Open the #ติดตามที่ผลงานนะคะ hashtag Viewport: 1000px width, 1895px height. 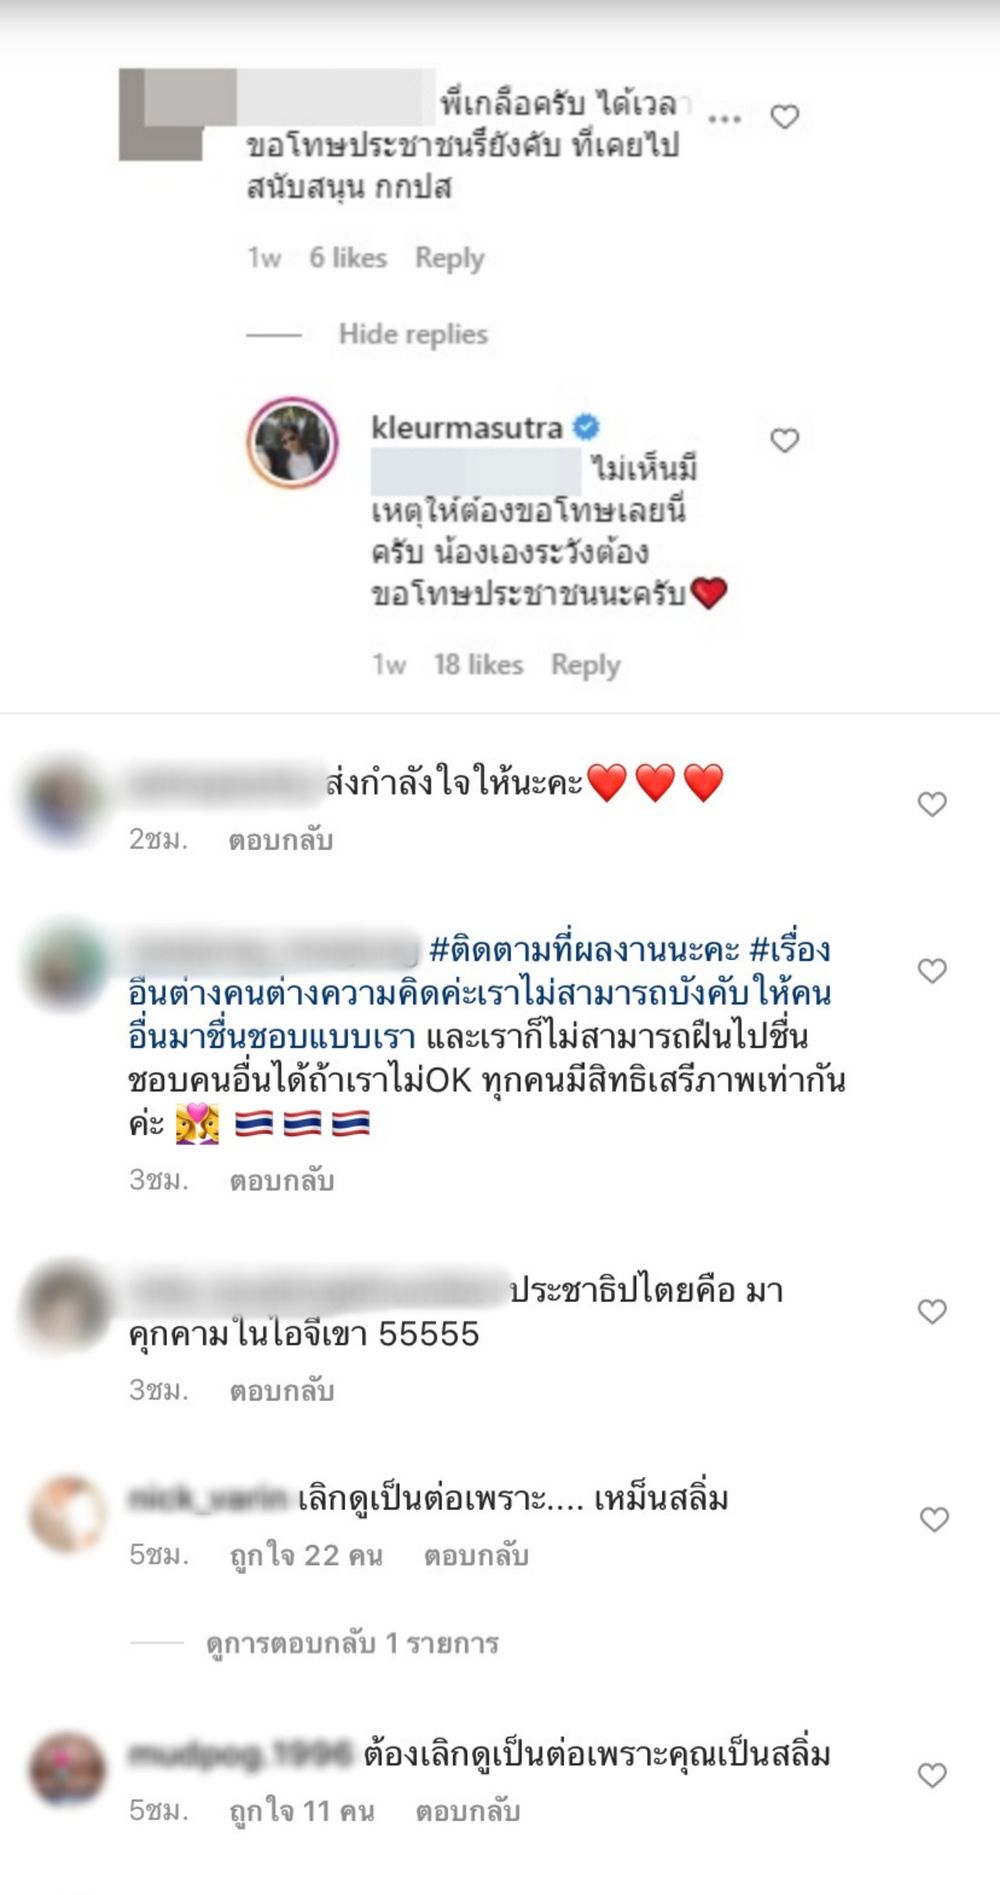point(584,948)
